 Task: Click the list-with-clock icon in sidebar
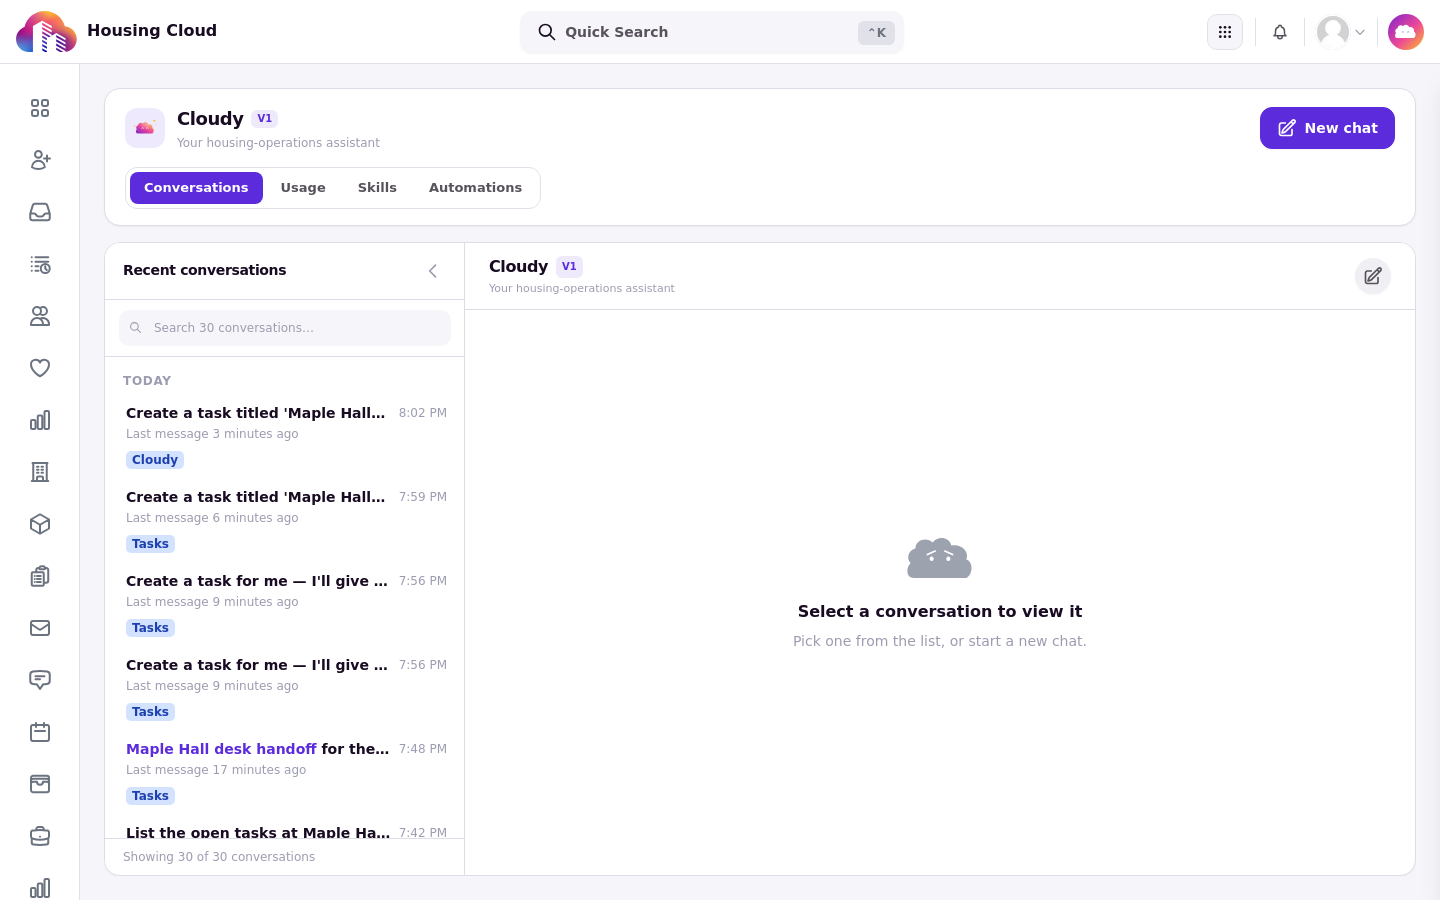pos(40,264)
